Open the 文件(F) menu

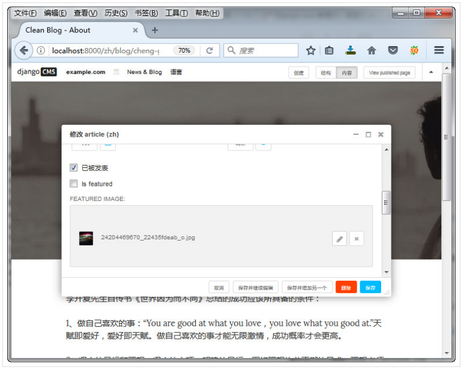(25, 13)
